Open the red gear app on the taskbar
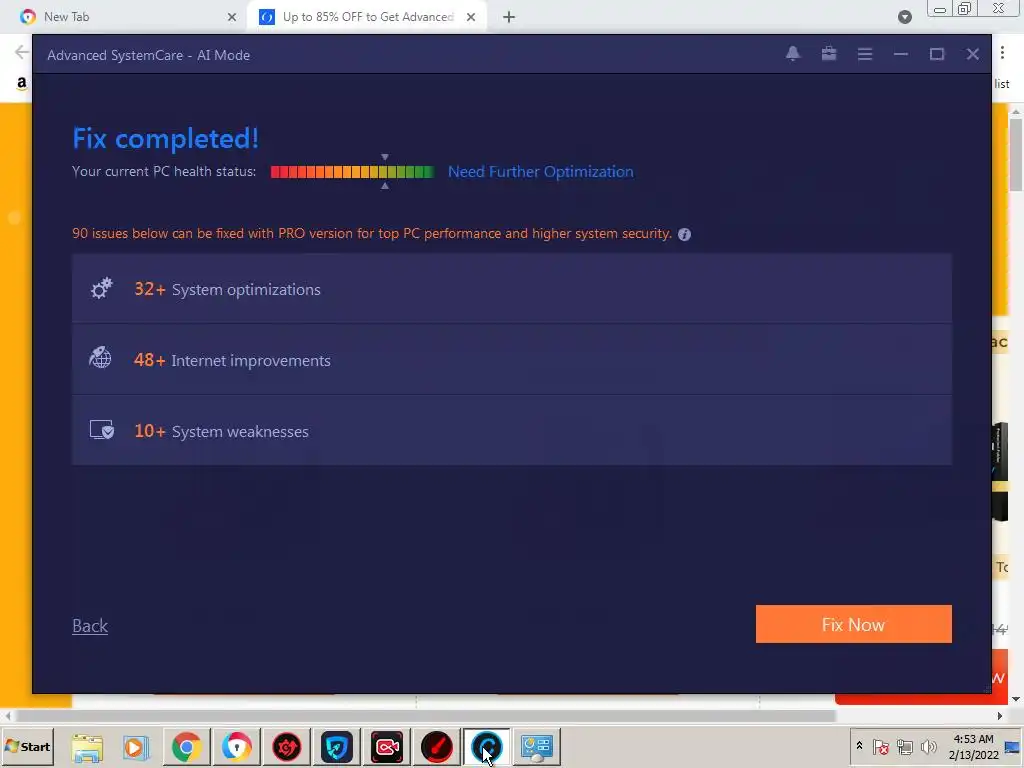The width and height of the screenshot is (1024, 768). pos(287,747)
